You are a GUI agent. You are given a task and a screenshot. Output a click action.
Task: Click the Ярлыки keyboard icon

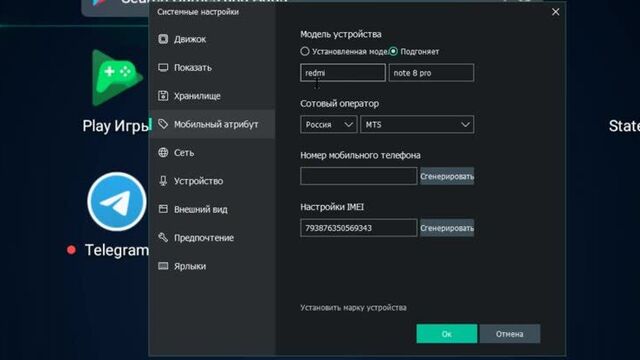click(x=163, y=266)
